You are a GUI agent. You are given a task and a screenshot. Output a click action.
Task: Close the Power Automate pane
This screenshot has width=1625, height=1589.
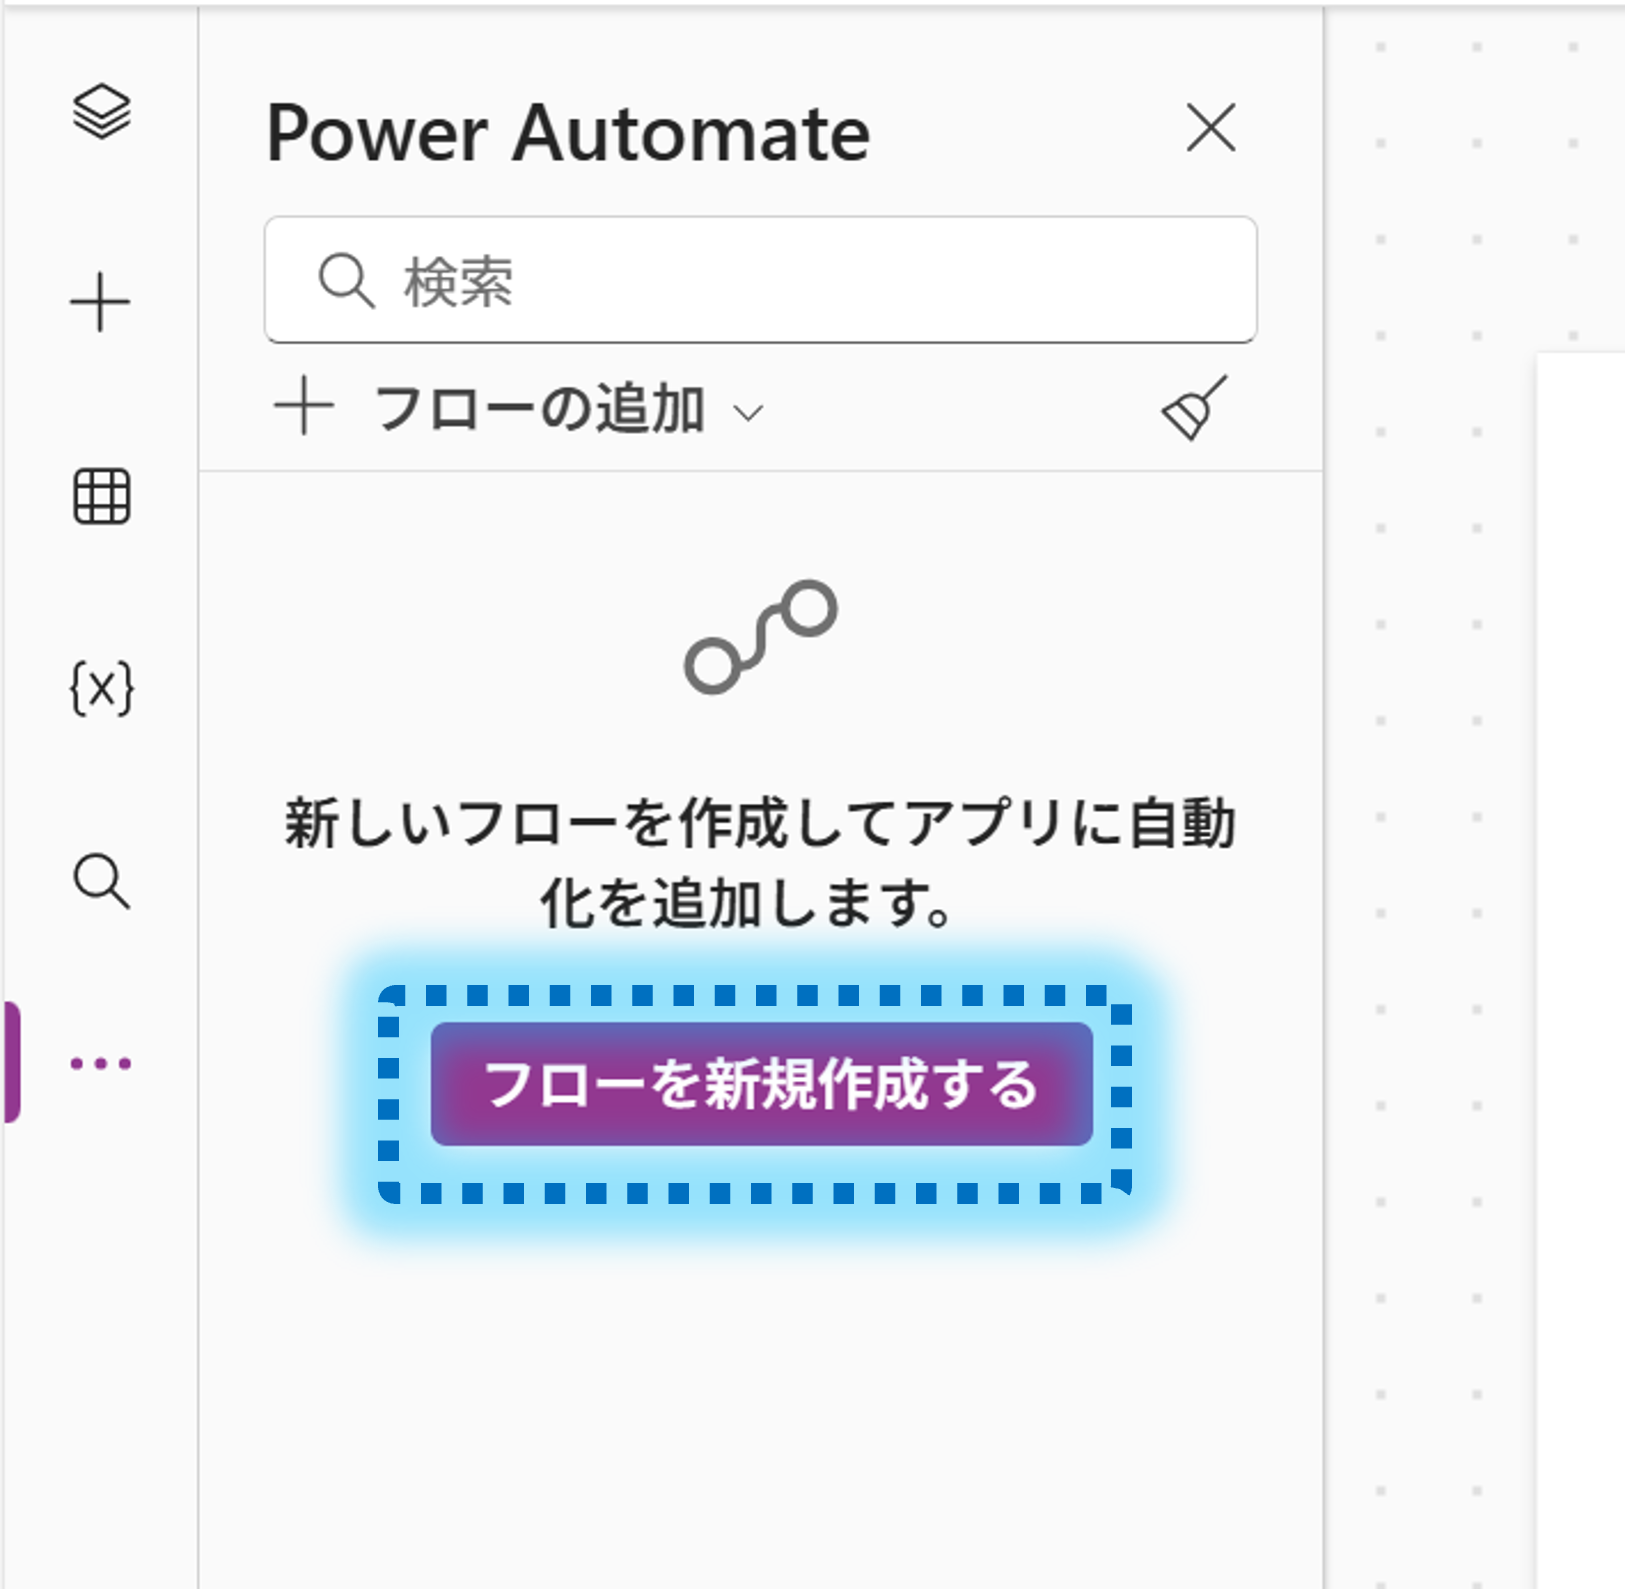pyautogui.click(x=1211, y=128)
